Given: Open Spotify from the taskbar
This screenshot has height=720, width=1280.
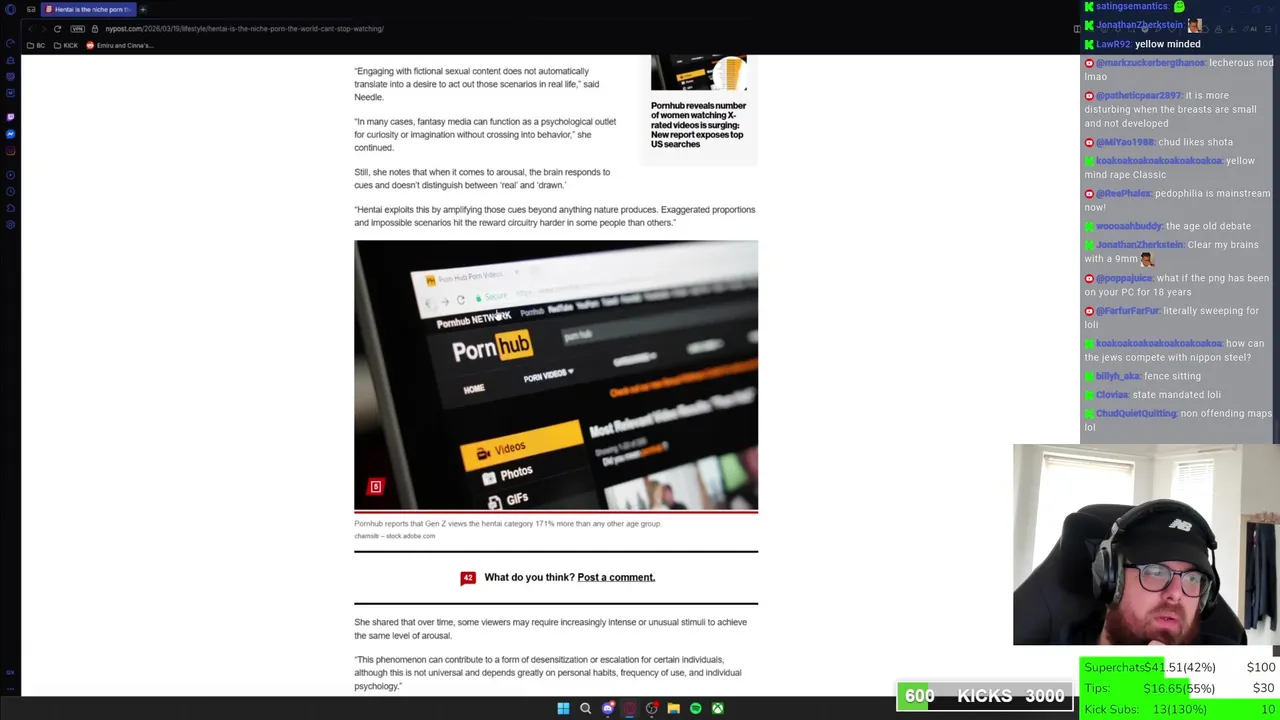Looking at the screenshot, I should [x=695, y=708].
